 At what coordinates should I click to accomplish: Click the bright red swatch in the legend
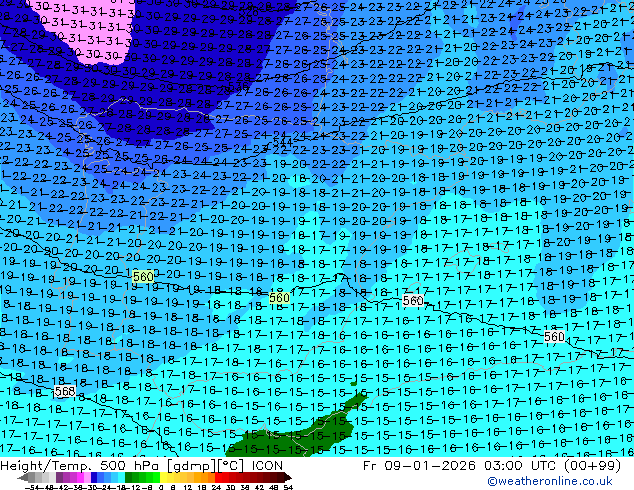[218, 478]
